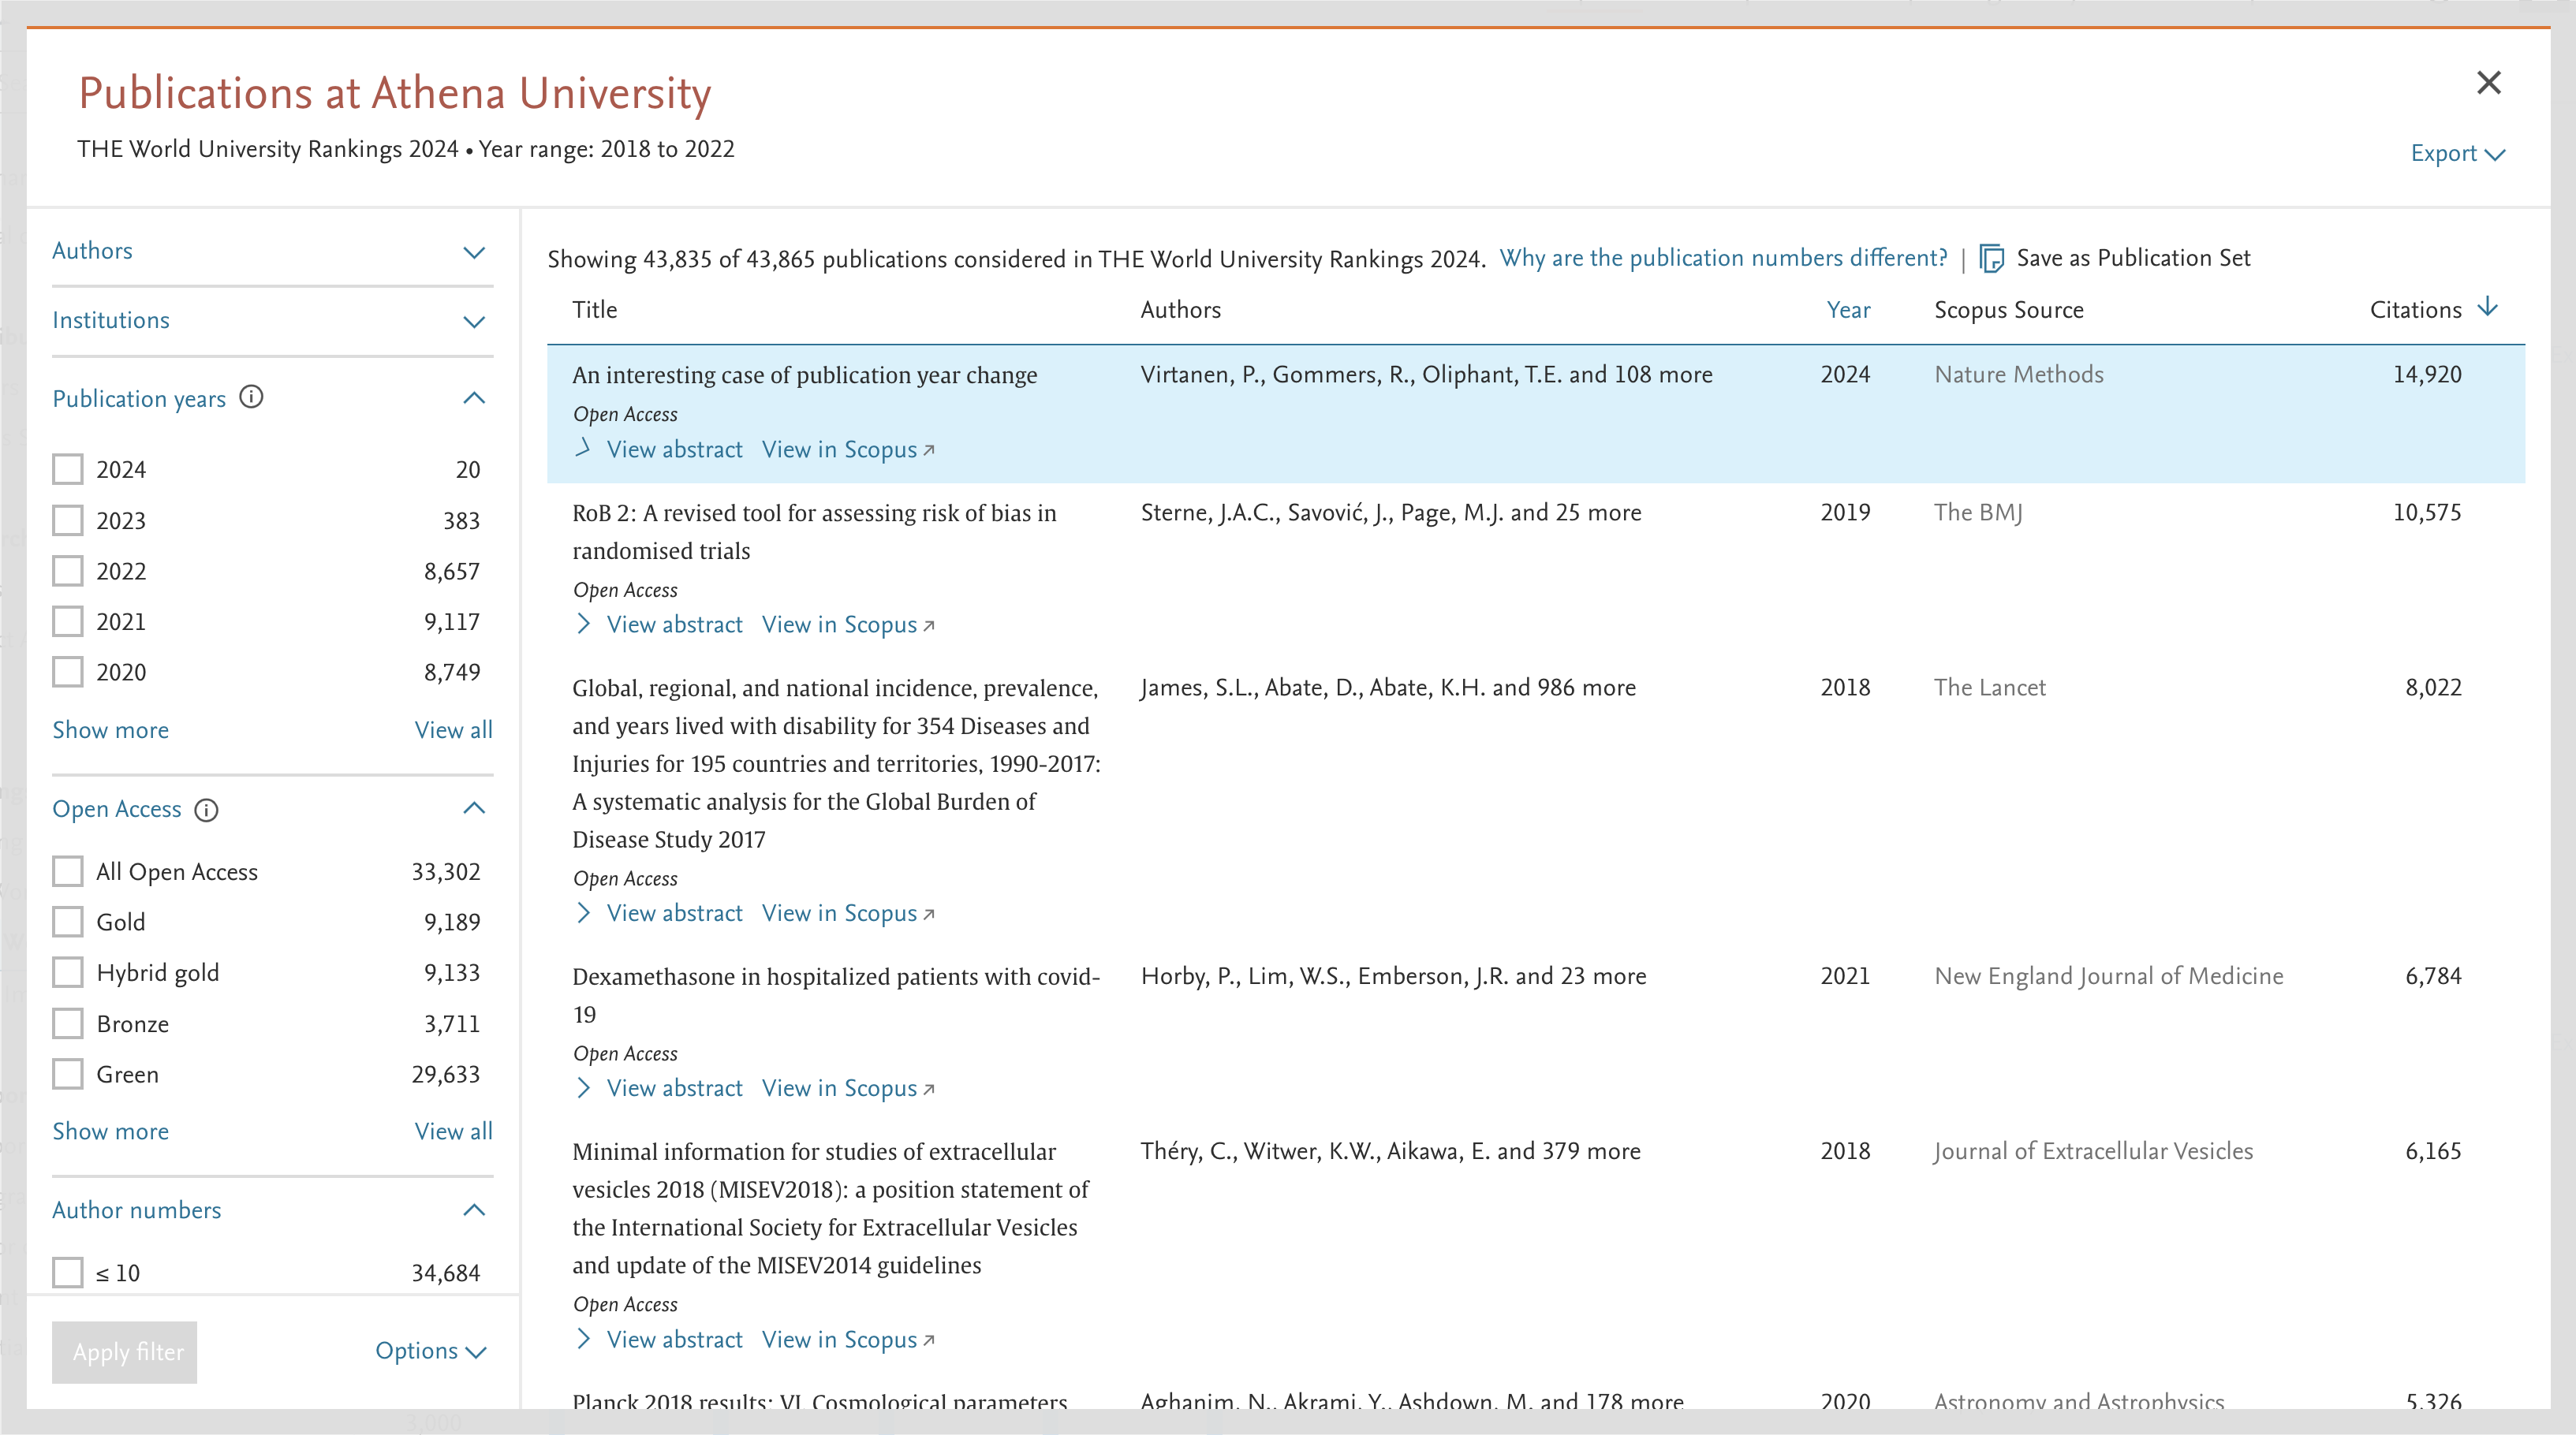Click Save as Publication Set text
Image resolution: width=2576 pixels, height=1435 pixels.
(x=2133, y=258)
